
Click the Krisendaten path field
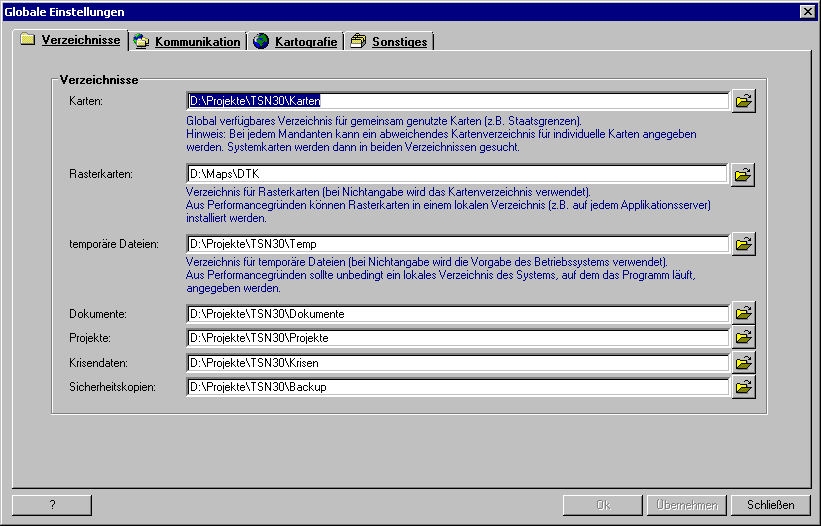(458, 363)
